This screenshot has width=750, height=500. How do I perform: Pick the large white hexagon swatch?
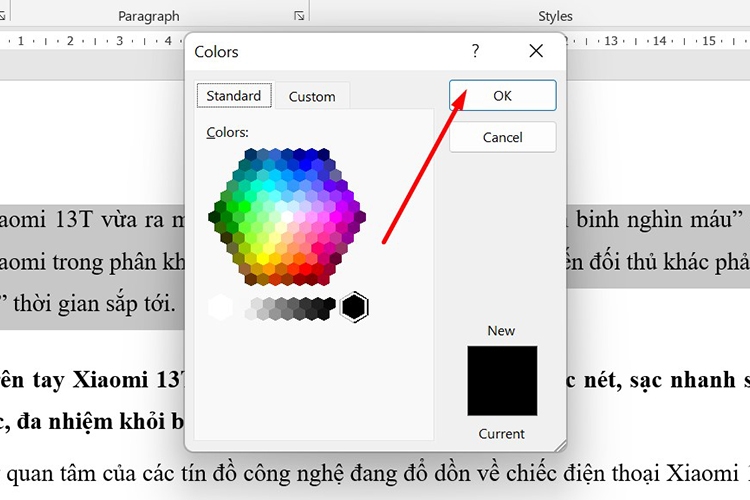(221, 307)
